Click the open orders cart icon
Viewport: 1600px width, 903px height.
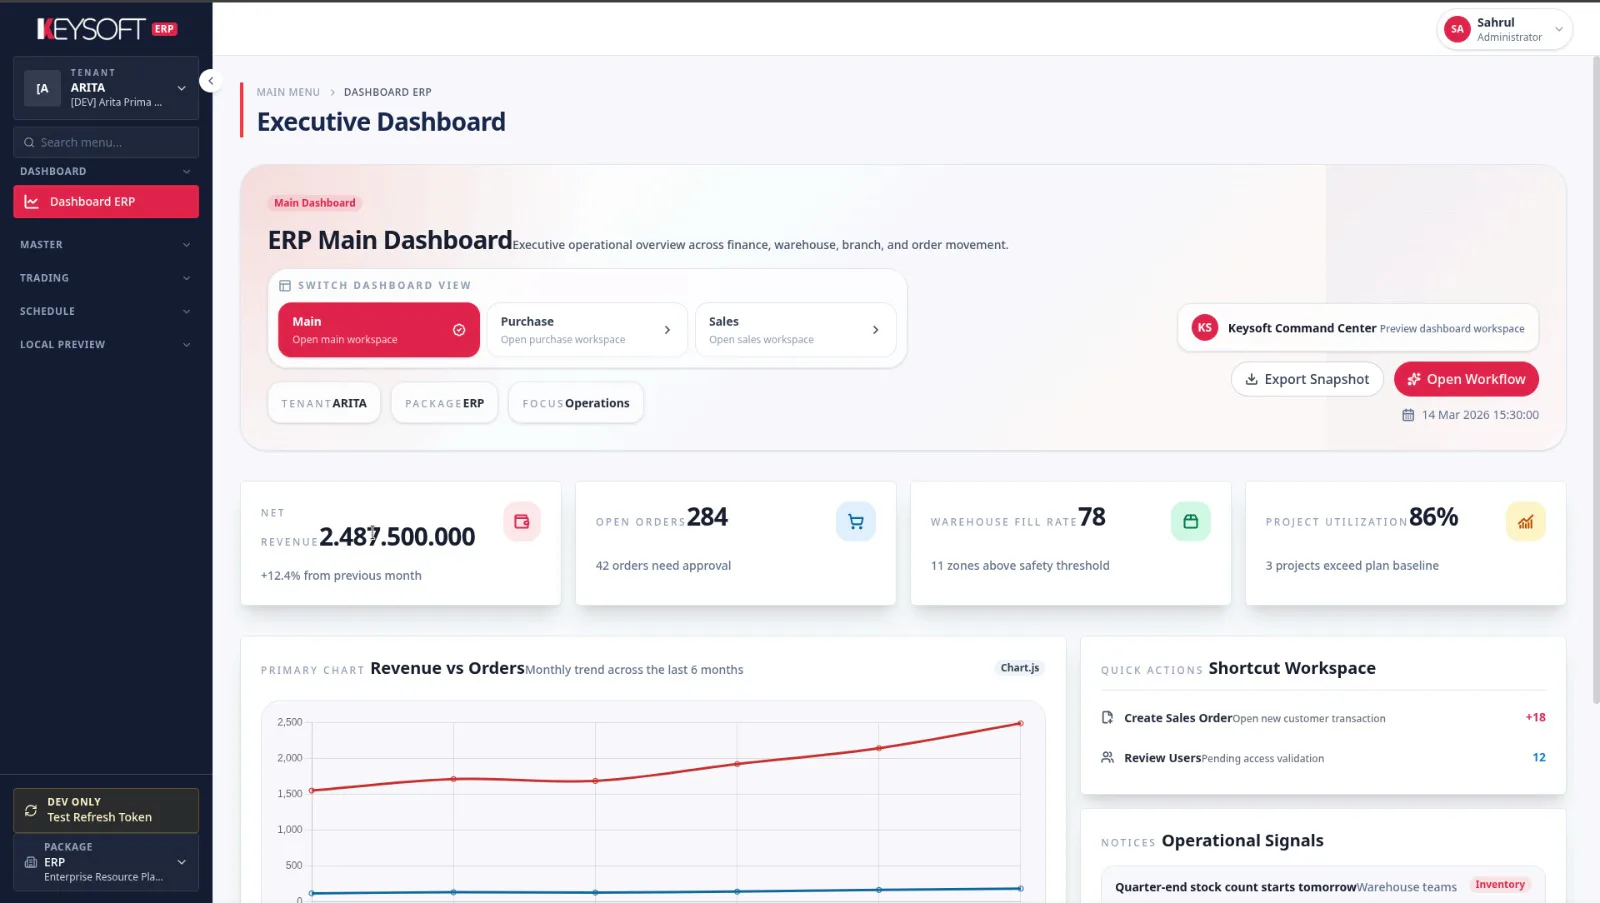click(856, 521)
